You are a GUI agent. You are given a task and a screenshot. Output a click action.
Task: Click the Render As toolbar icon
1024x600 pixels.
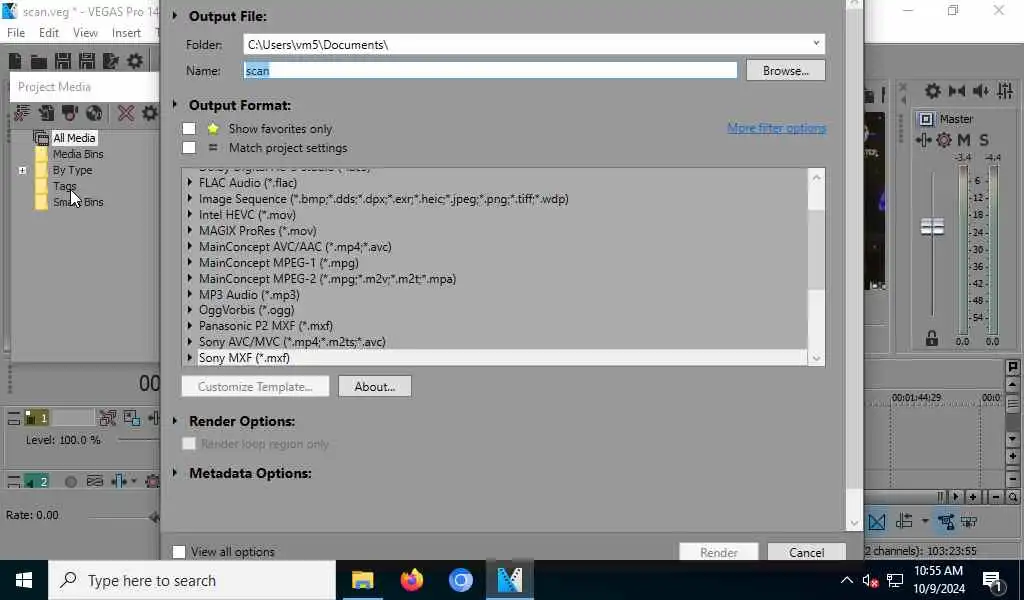tap(110, 61)
